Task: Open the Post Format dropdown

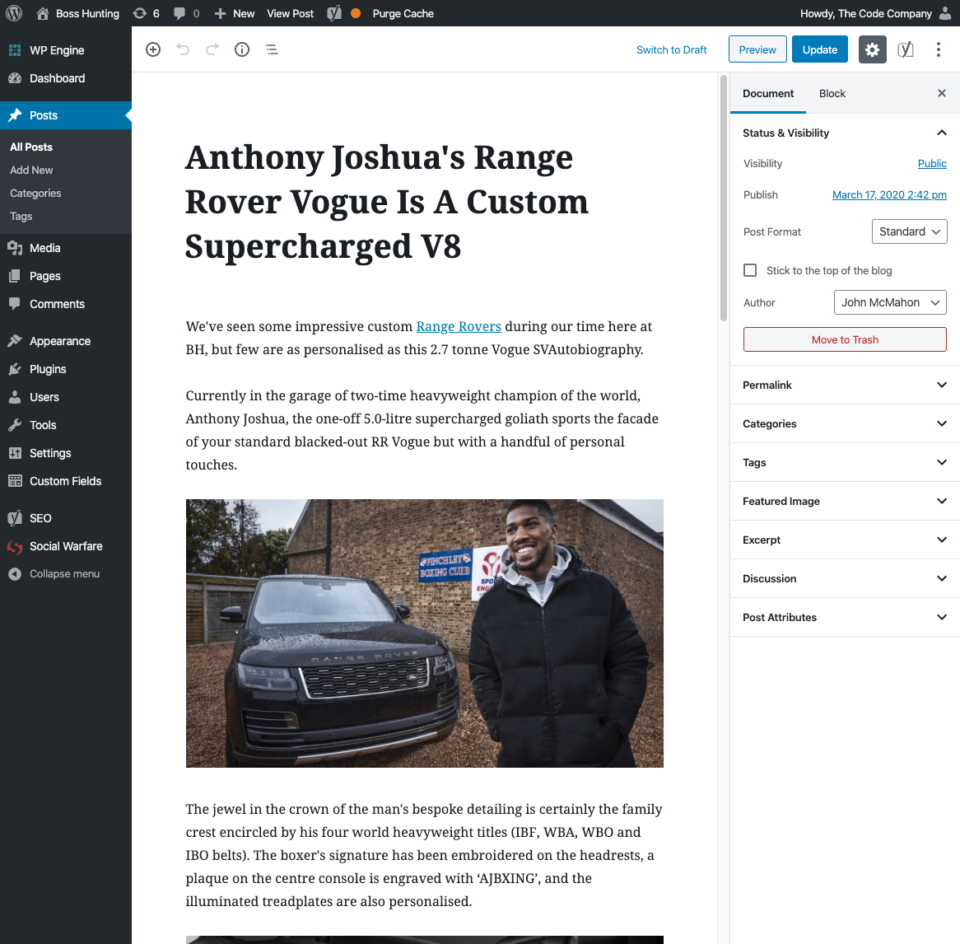Action: point(909,231)
